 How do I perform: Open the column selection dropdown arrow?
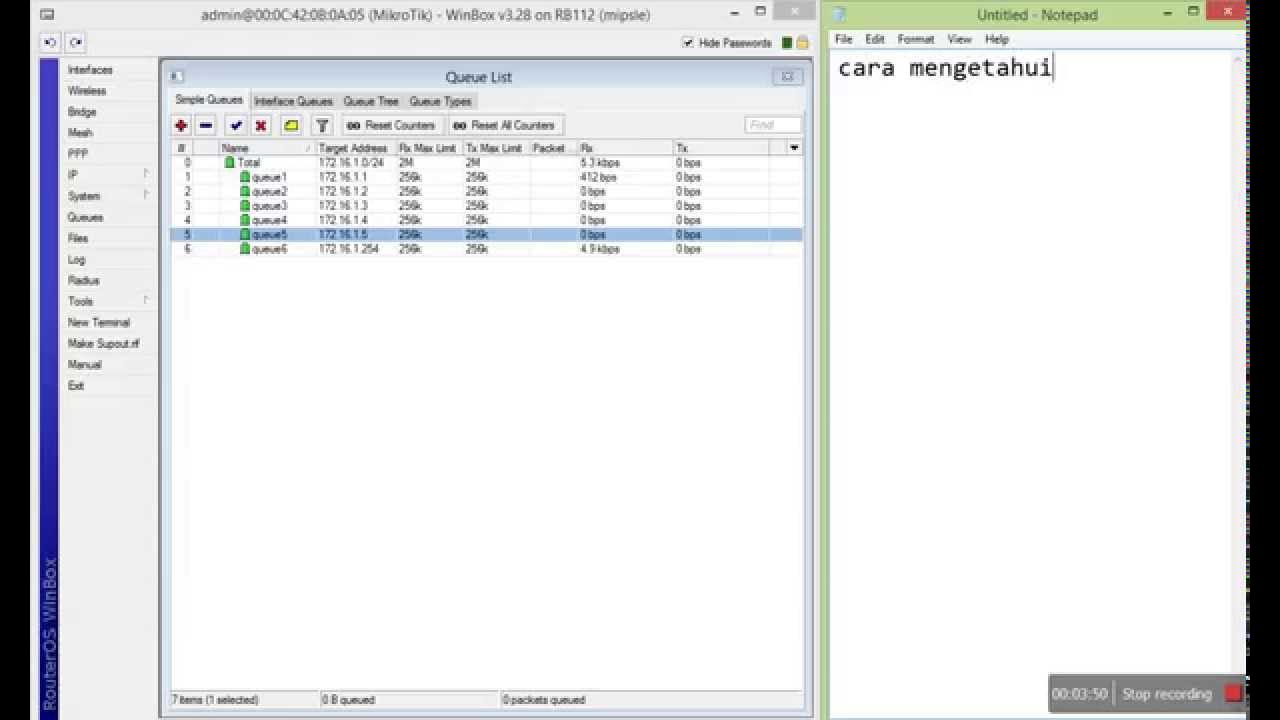794,148
